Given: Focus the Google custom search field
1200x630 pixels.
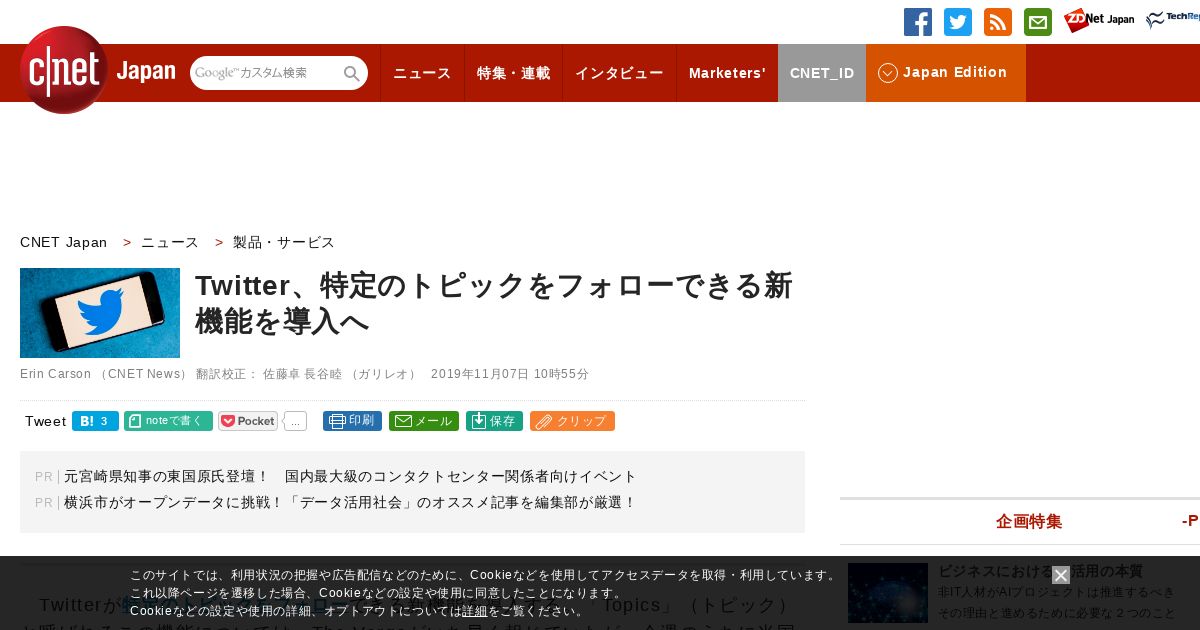Looking at the screenshot, I should click(265, 73).
